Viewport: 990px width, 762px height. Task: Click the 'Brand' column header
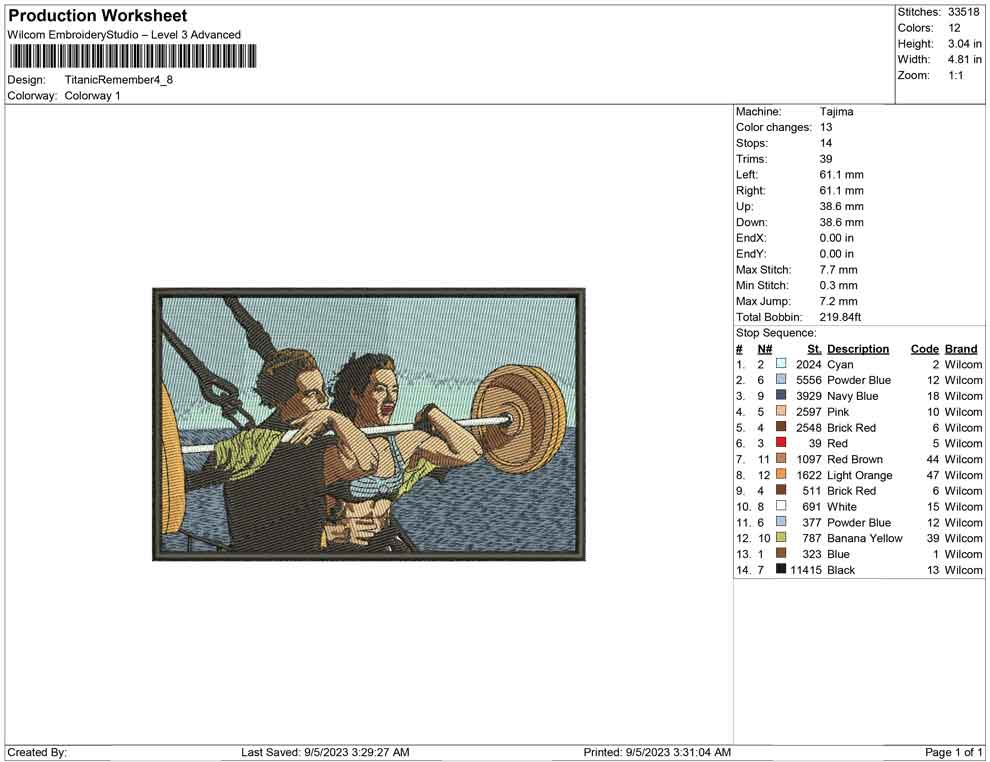pos(960,348)
